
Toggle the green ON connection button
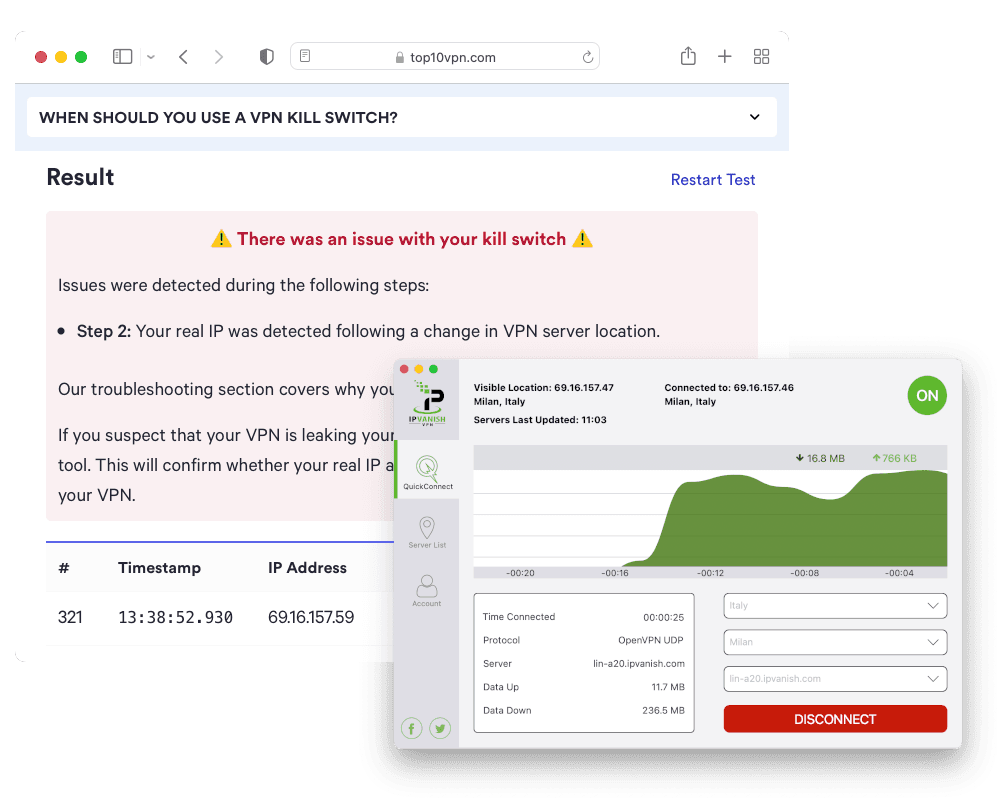tap(927, 396)
